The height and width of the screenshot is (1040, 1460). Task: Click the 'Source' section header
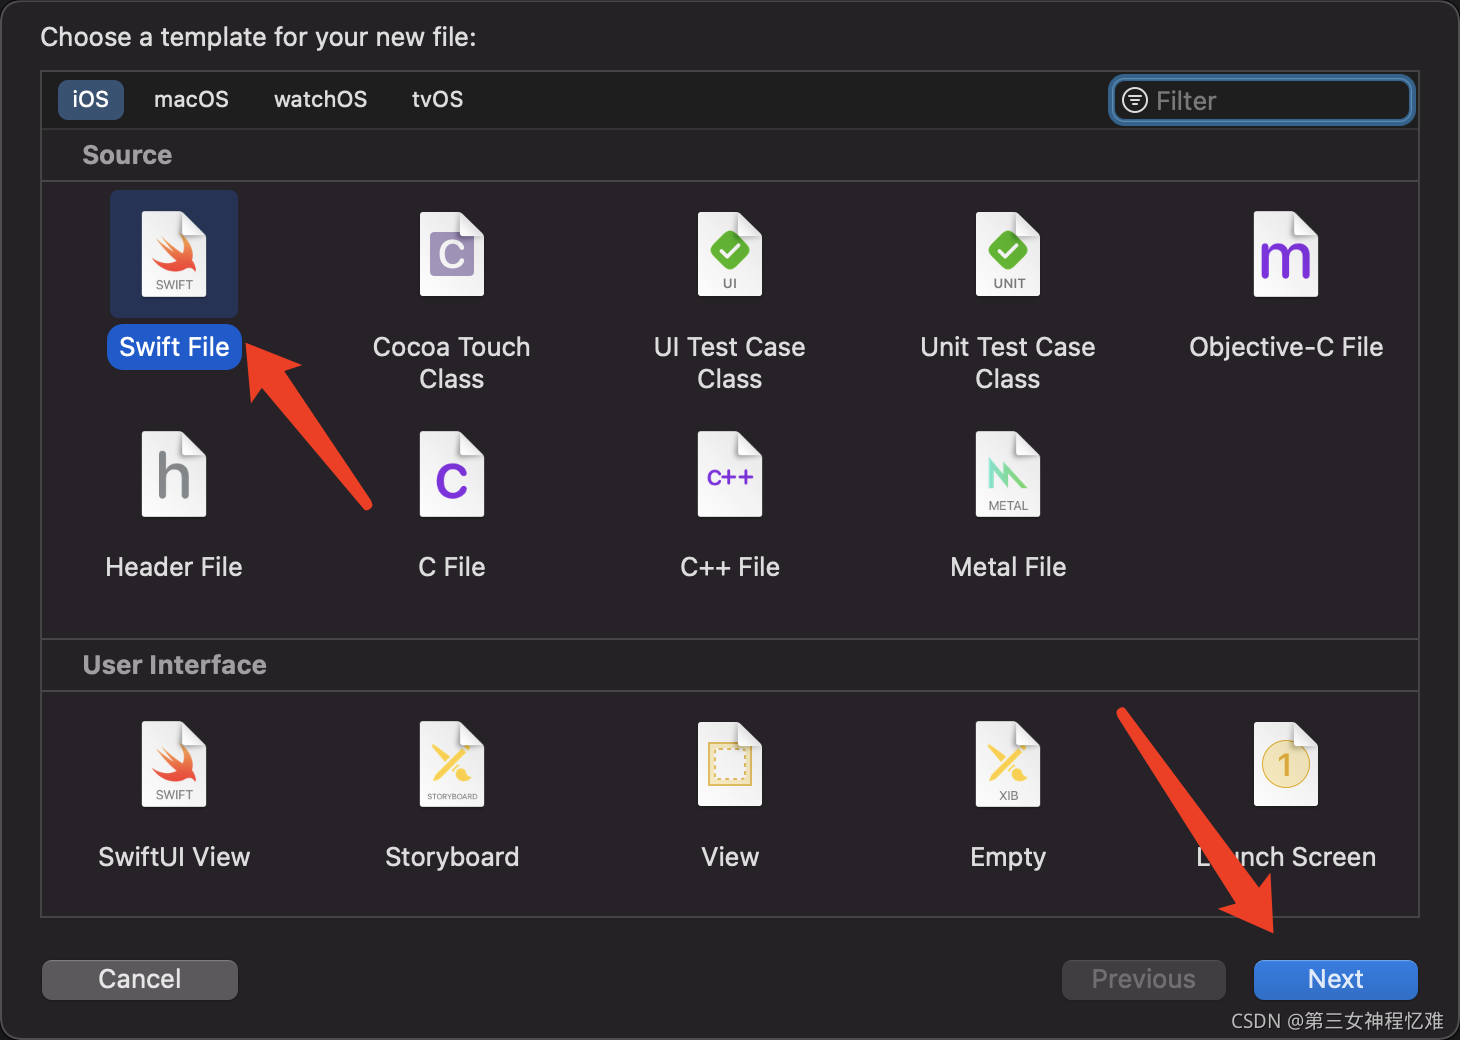(x=127, y=155)
